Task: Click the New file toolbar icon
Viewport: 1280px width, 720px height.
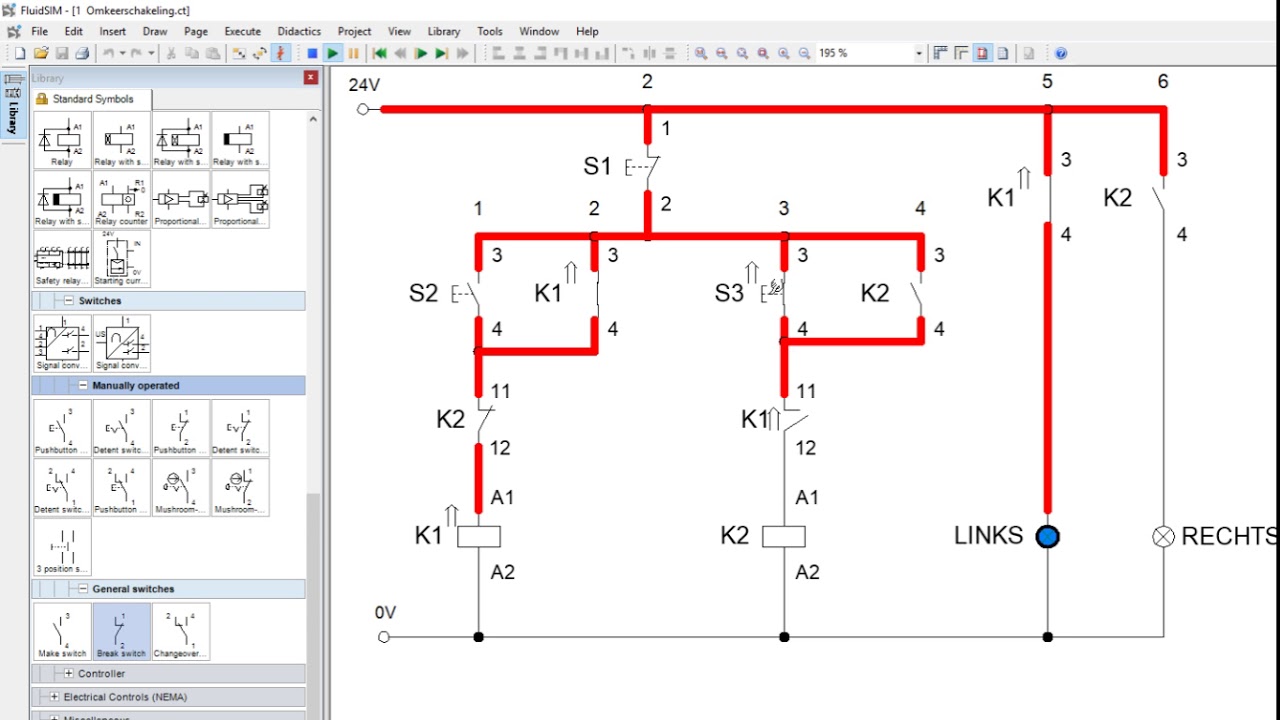Action: (x=20, y=53)
